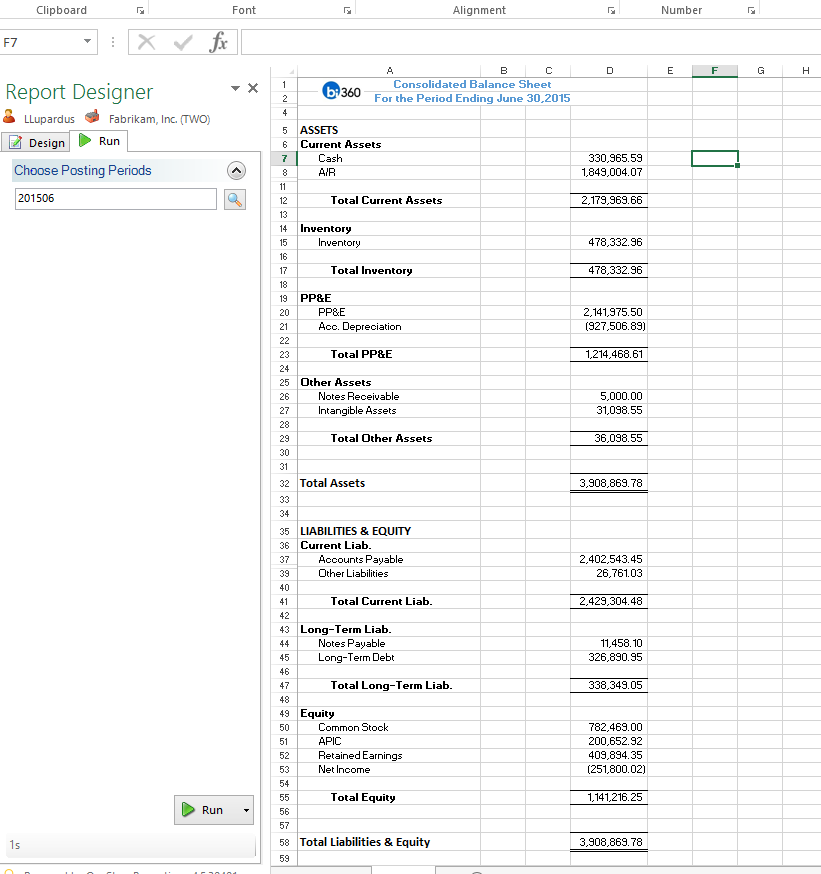This screenshot has width=821, height=874.
Task: Collapse the Choose Posting Periods section
Action: 236,171
